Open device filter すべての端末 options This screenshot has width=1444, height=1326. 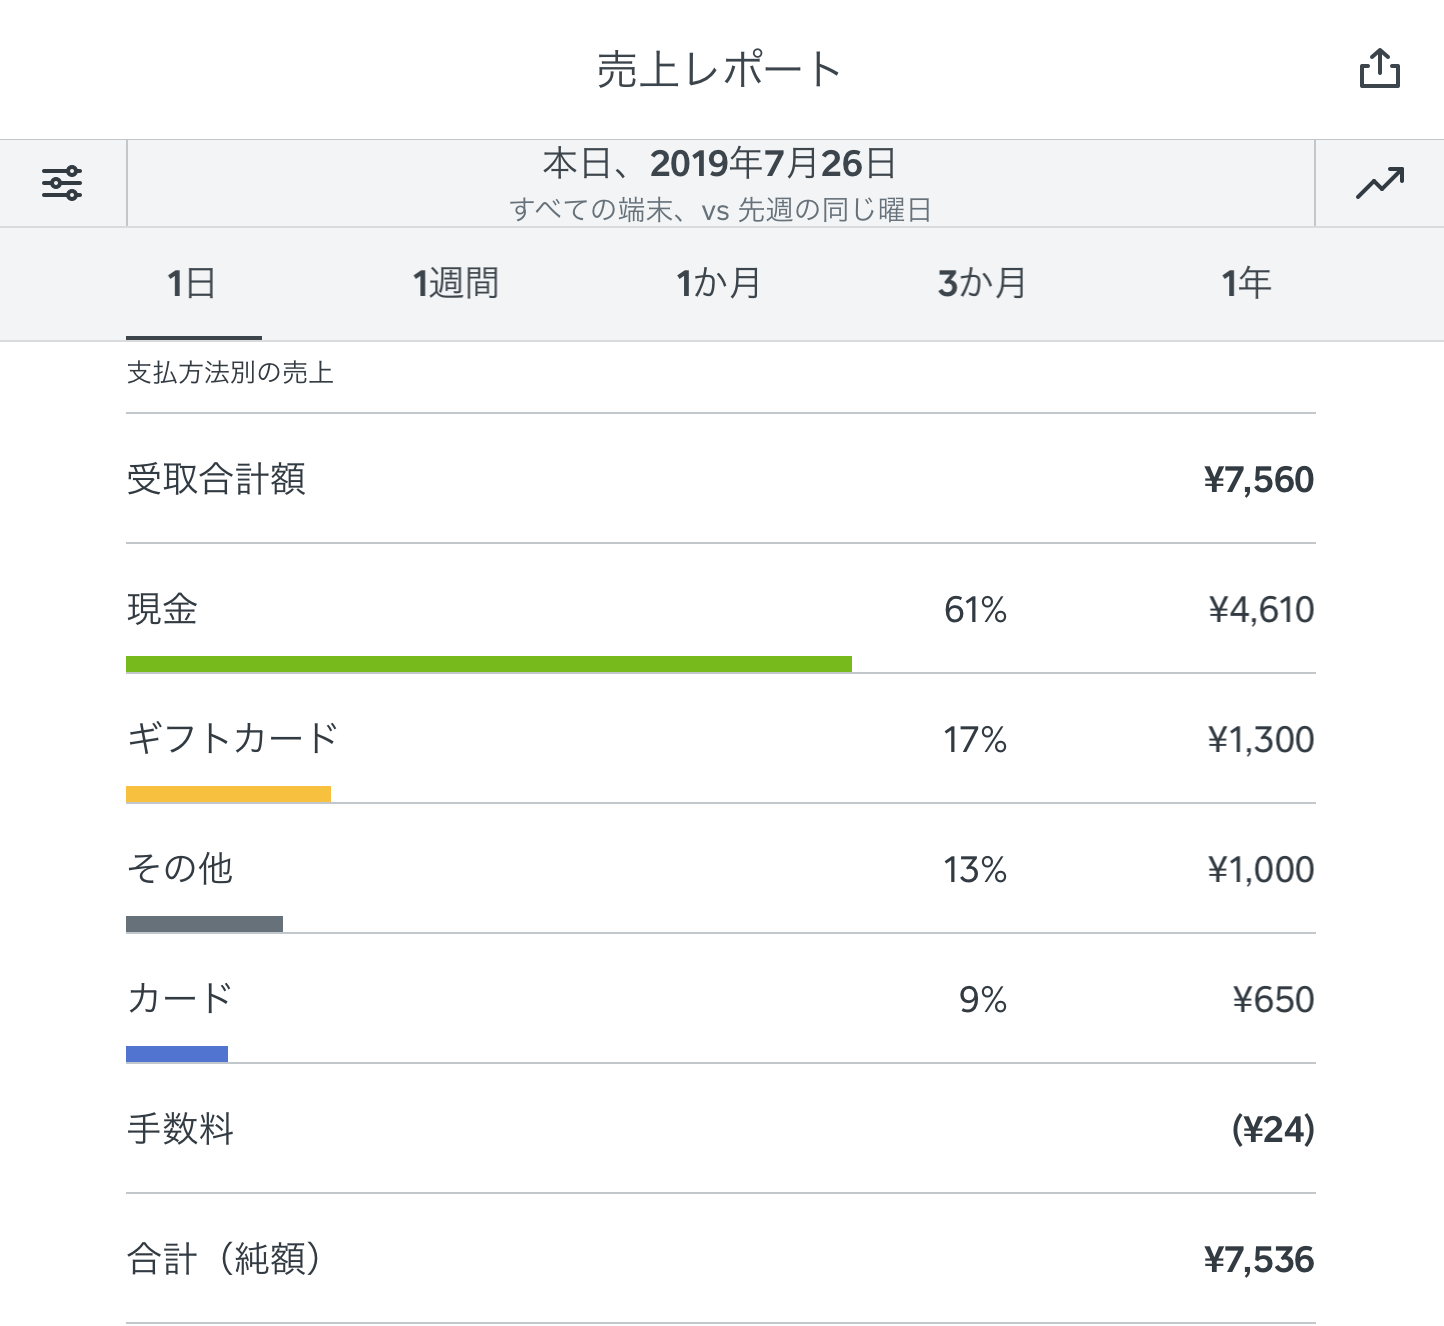coord(722,207)
